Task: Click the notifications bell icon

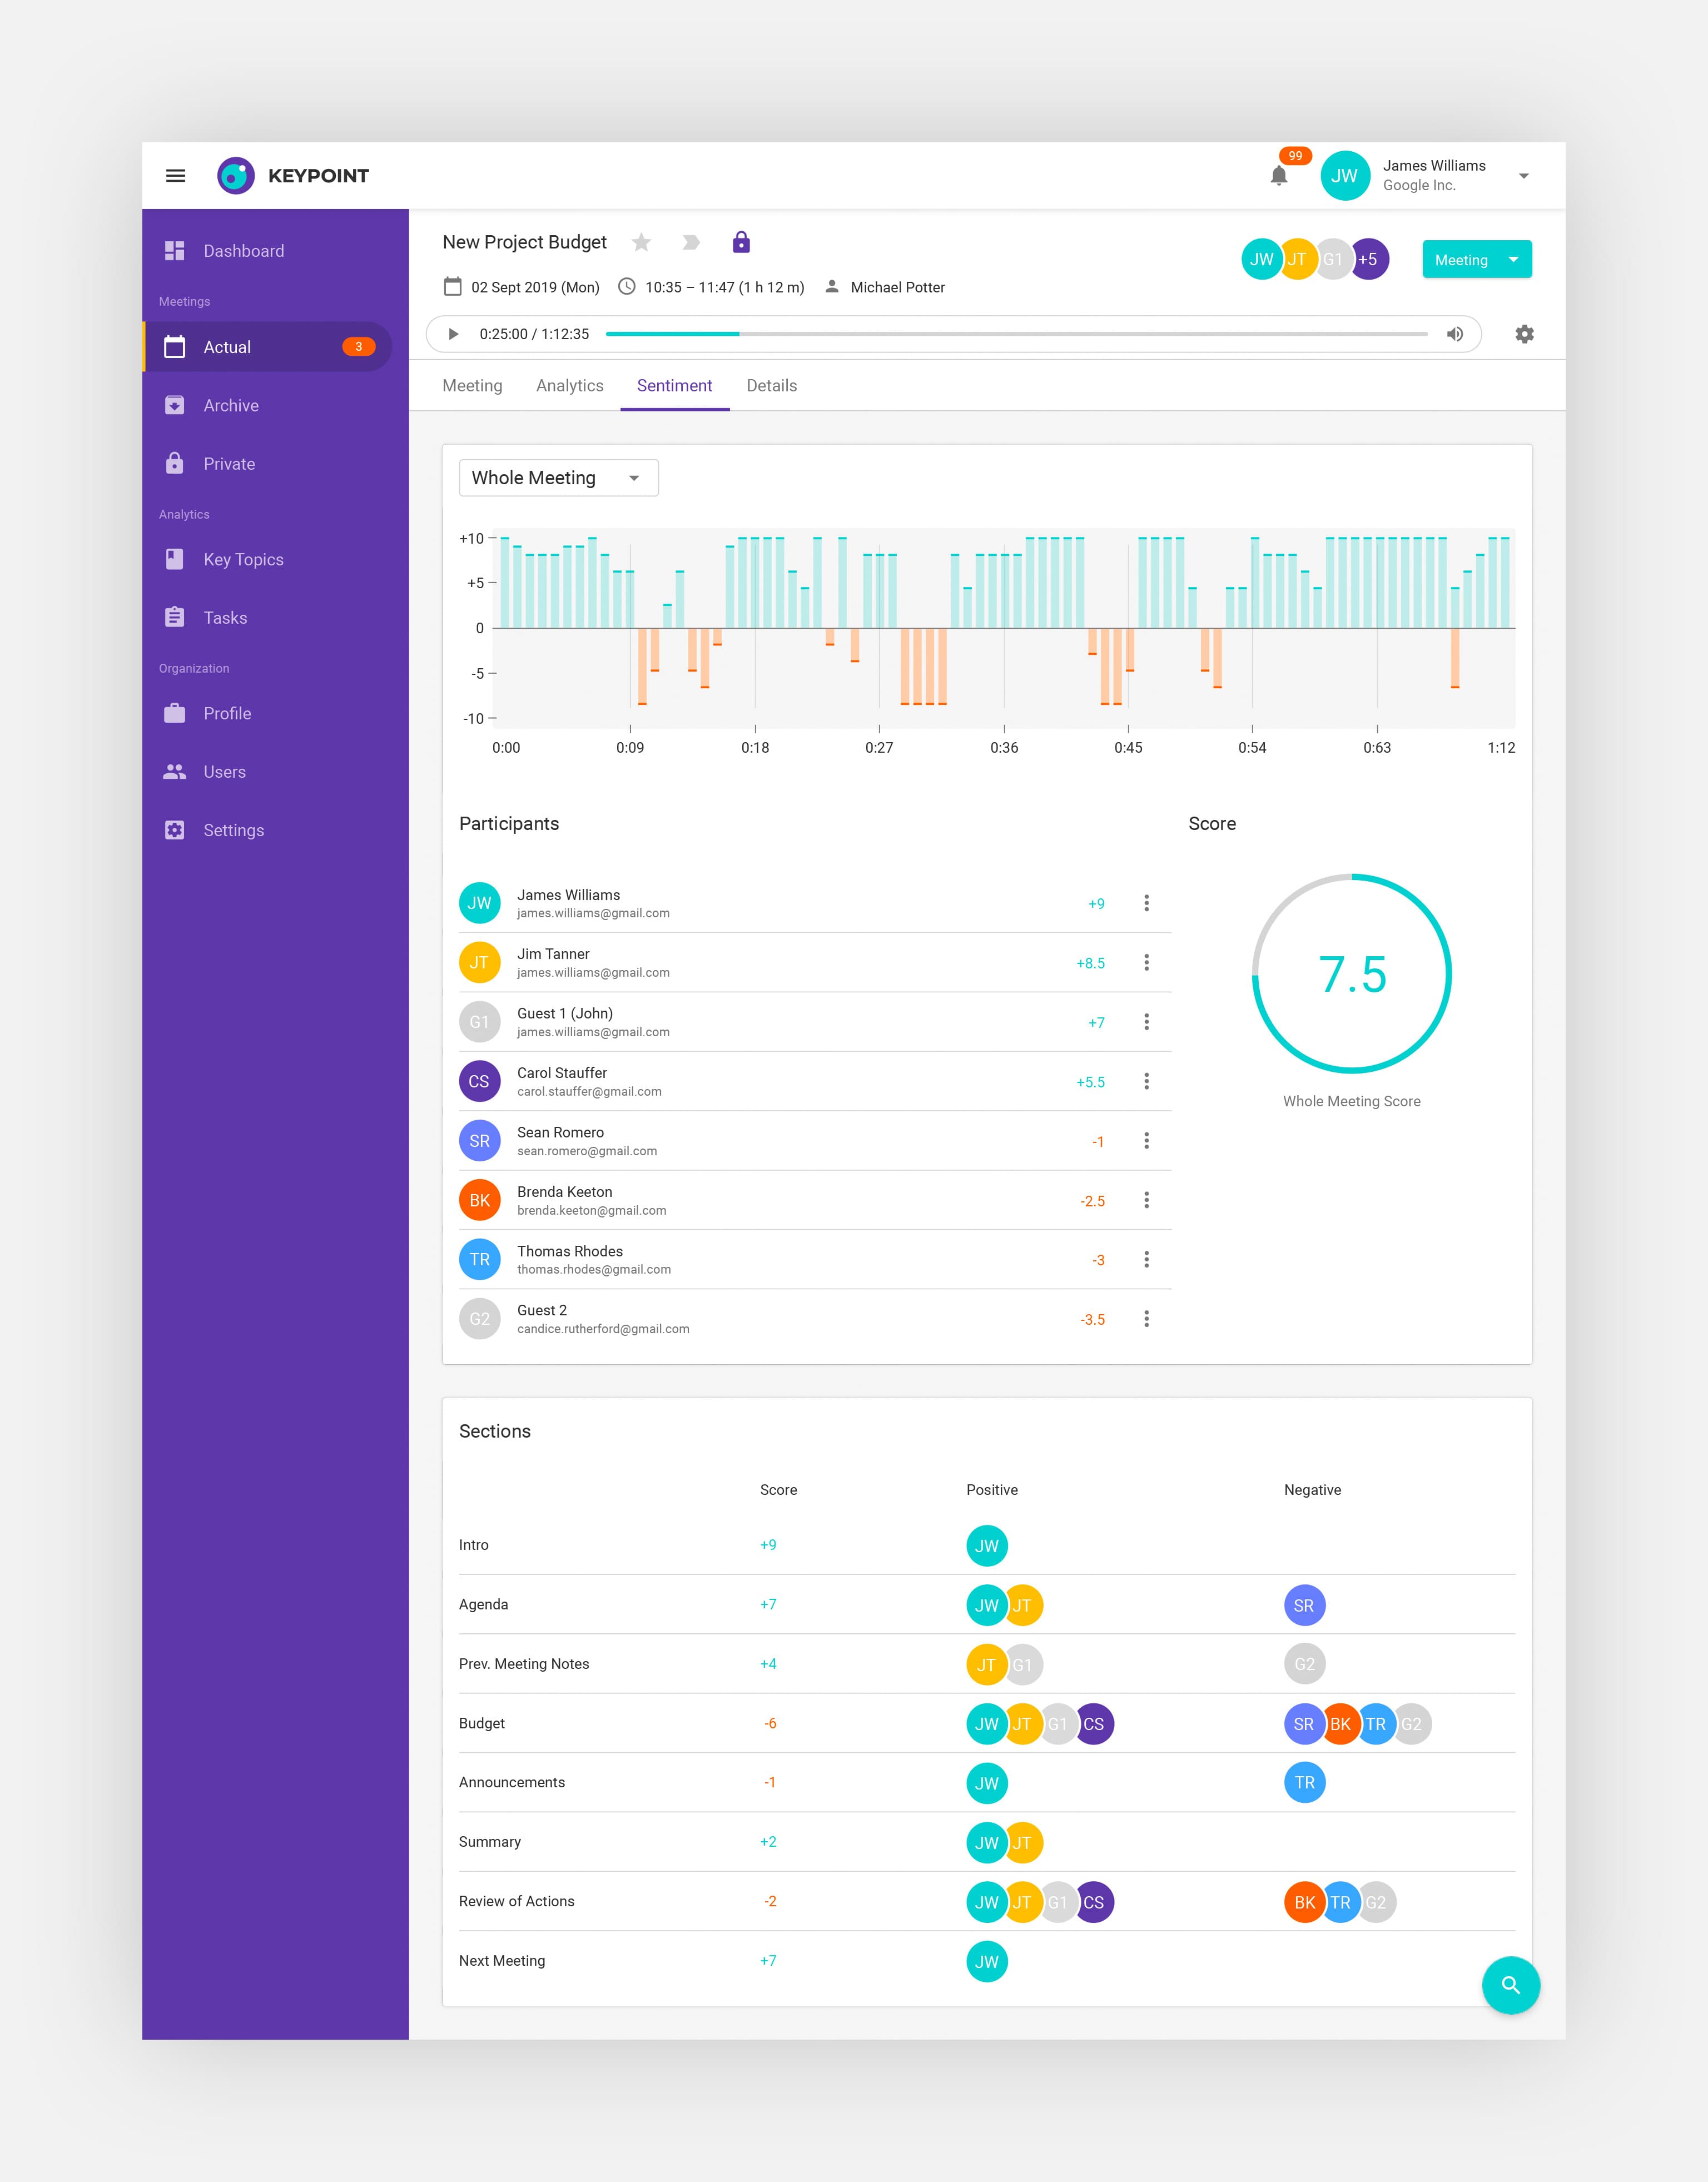Action: 1278,176
